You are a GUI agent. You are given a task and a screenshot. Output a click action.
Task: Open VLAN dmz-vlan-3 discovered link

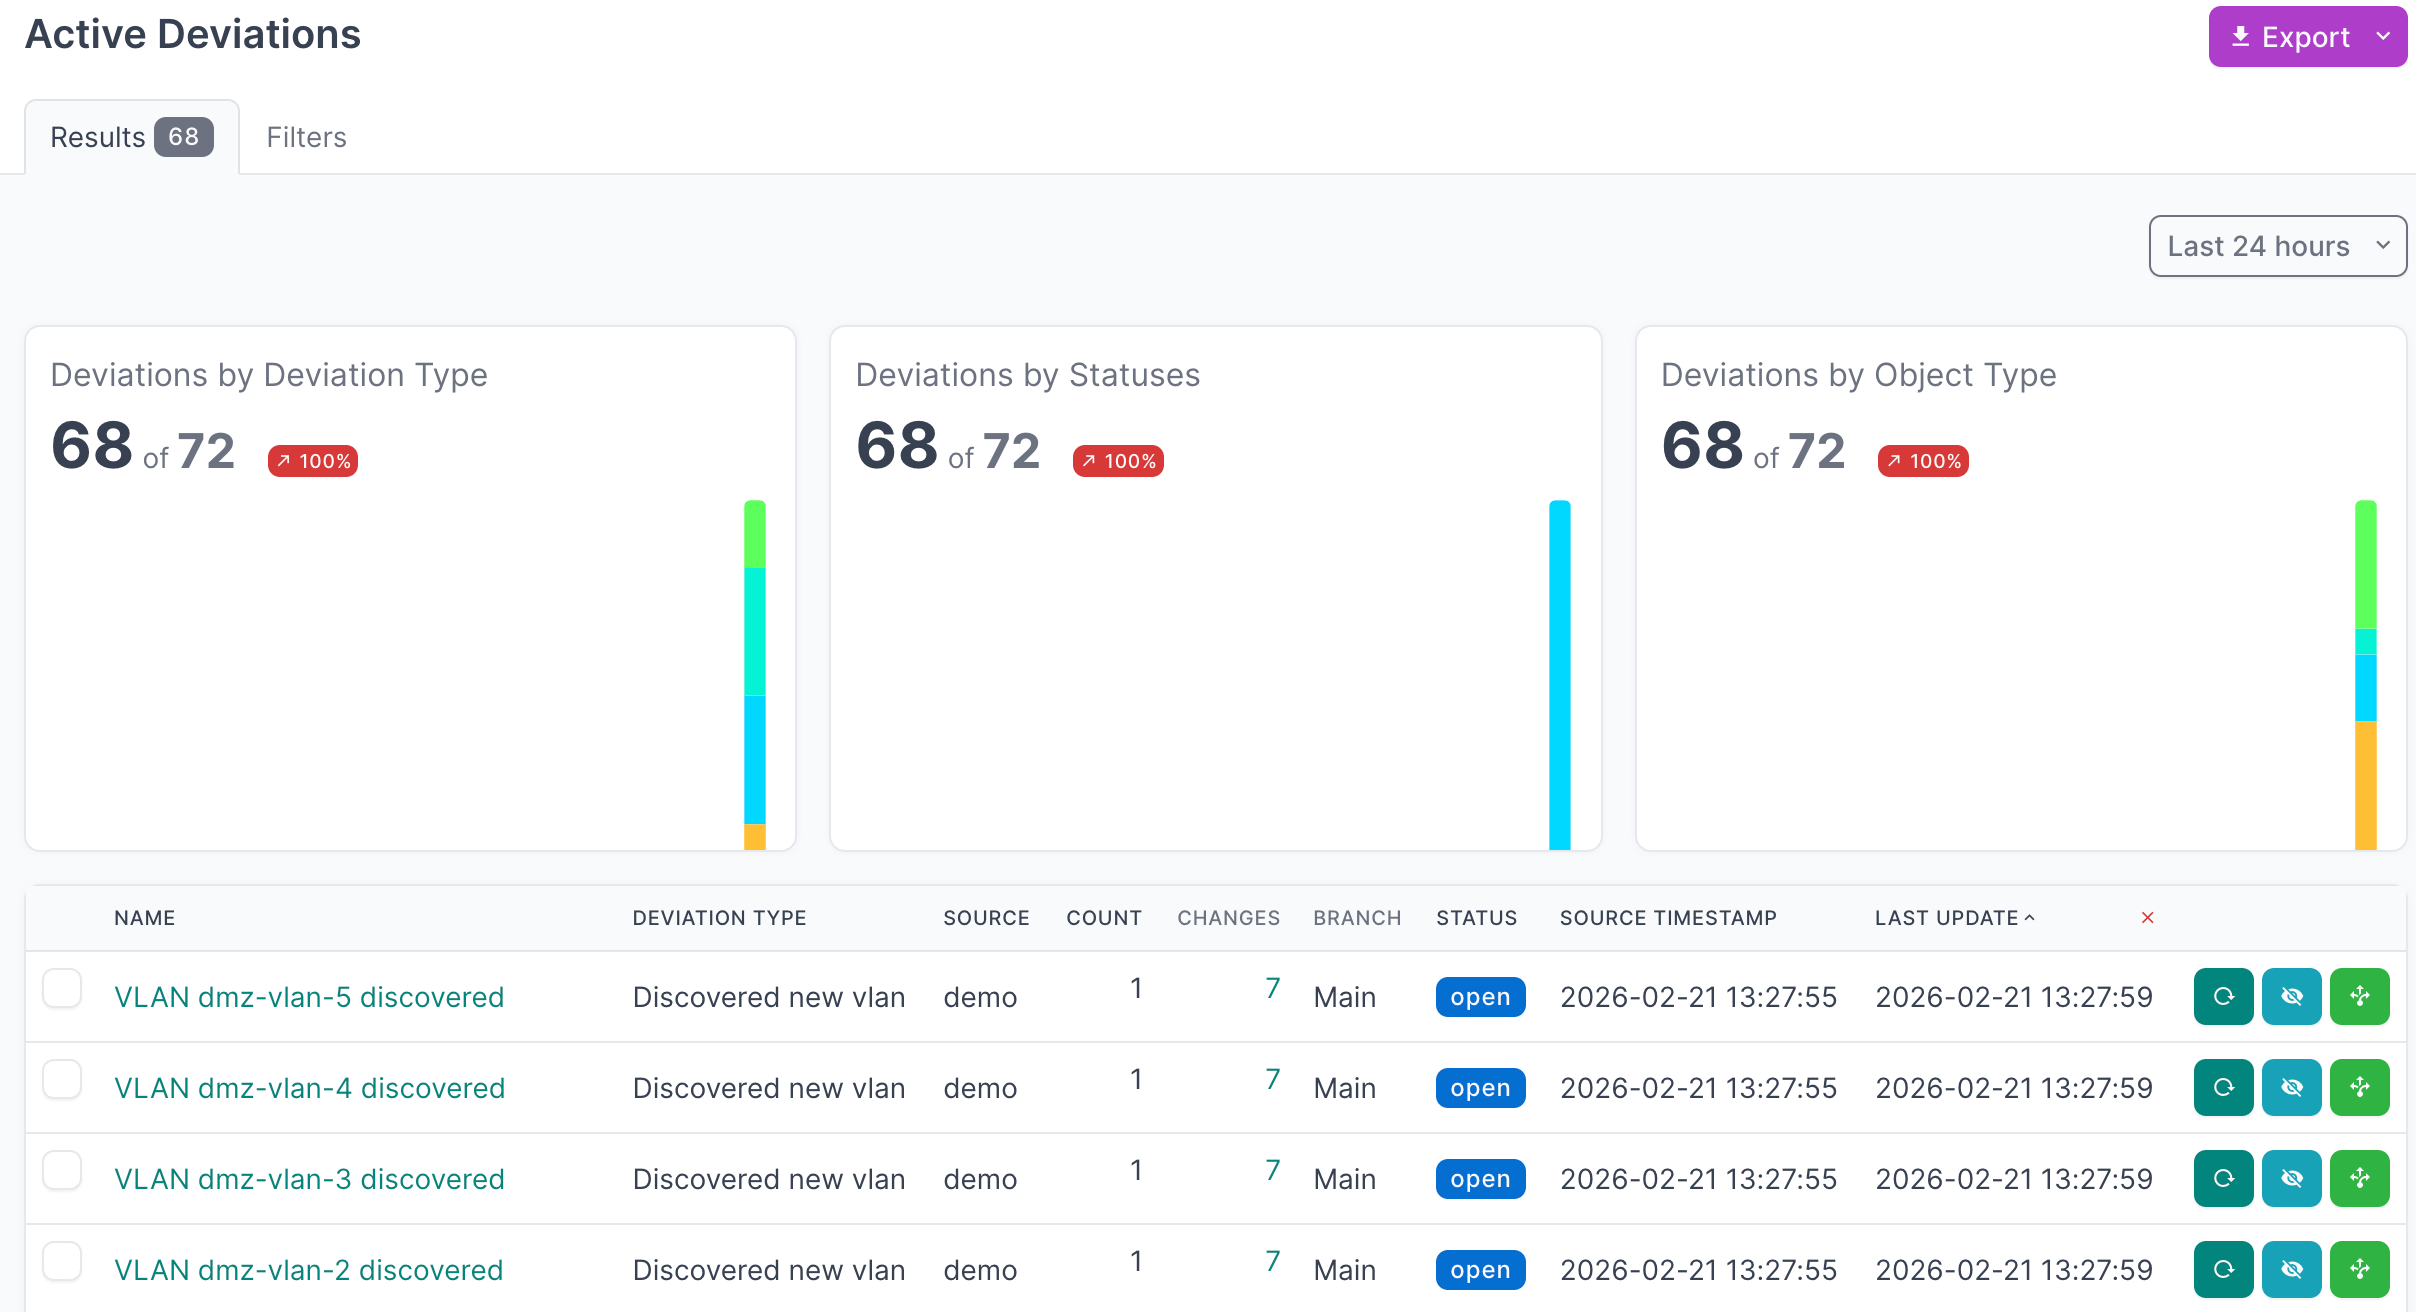[309, 1179]
